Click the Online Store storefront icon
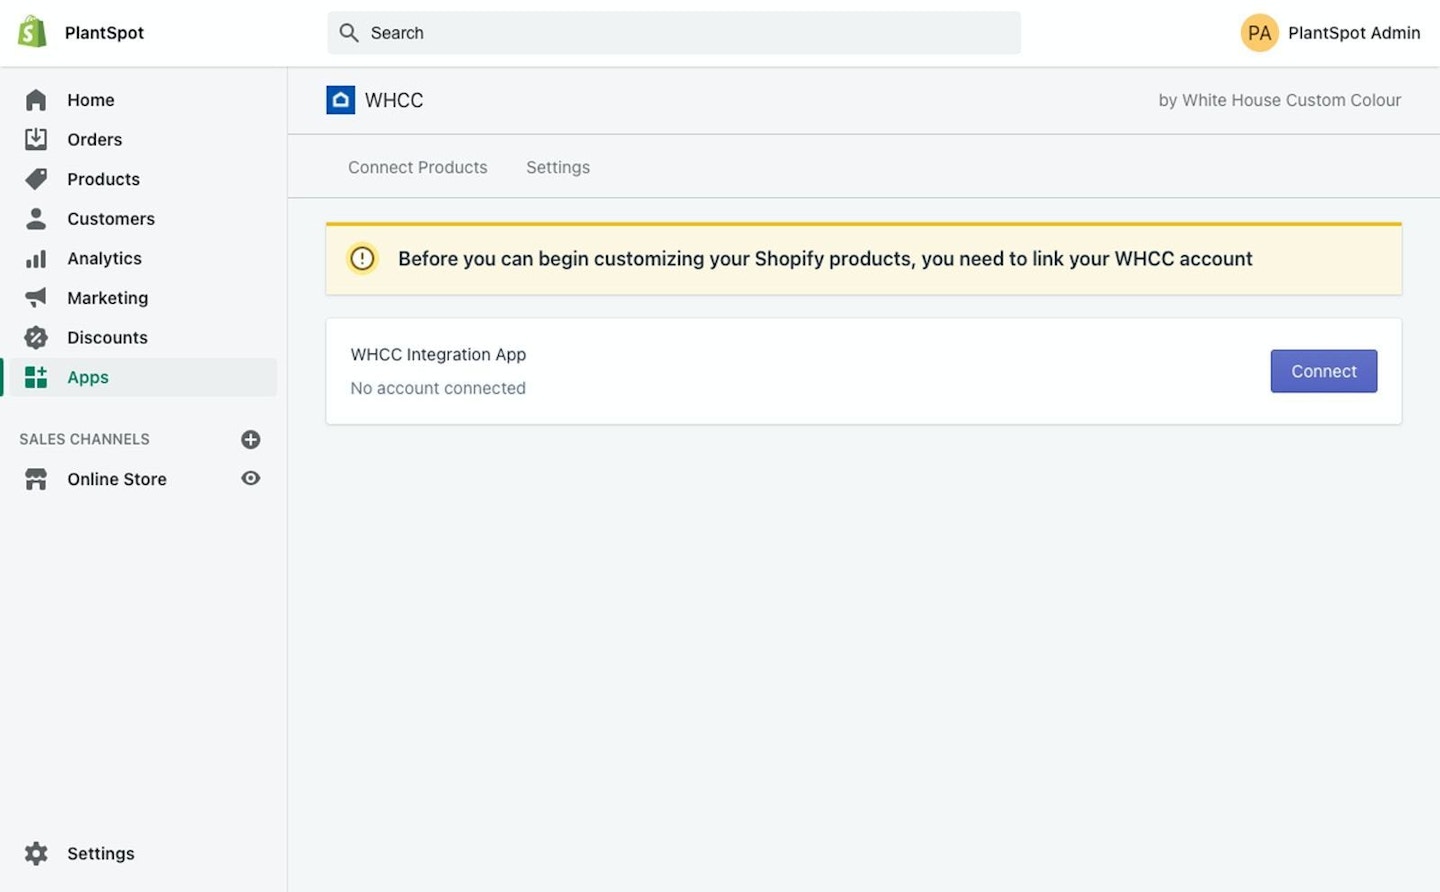Screen dimensions: 1440x892 click(x=36, y=479)
